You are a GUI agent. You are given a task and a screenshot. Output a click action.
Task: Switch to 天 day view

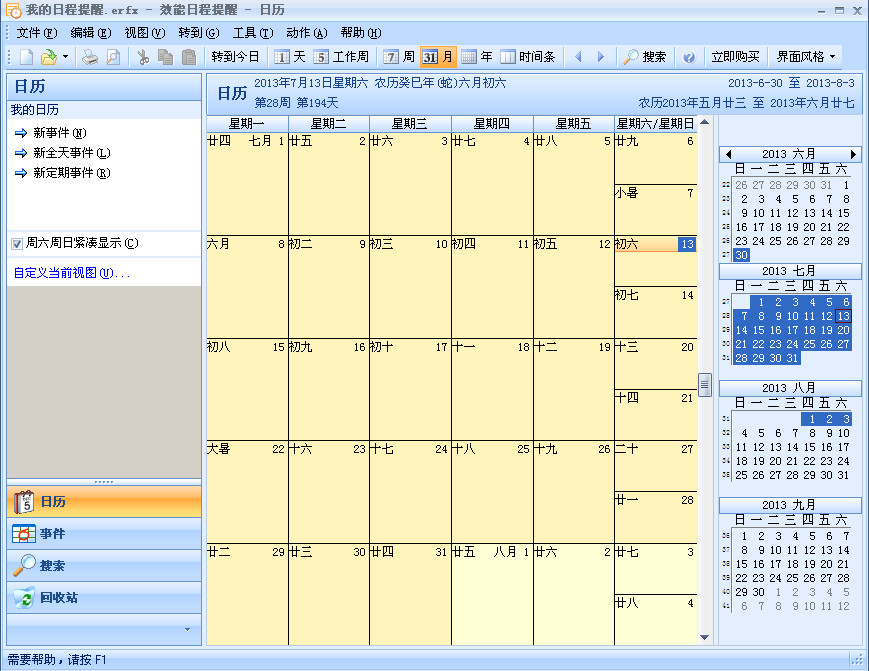coord(290,57)
